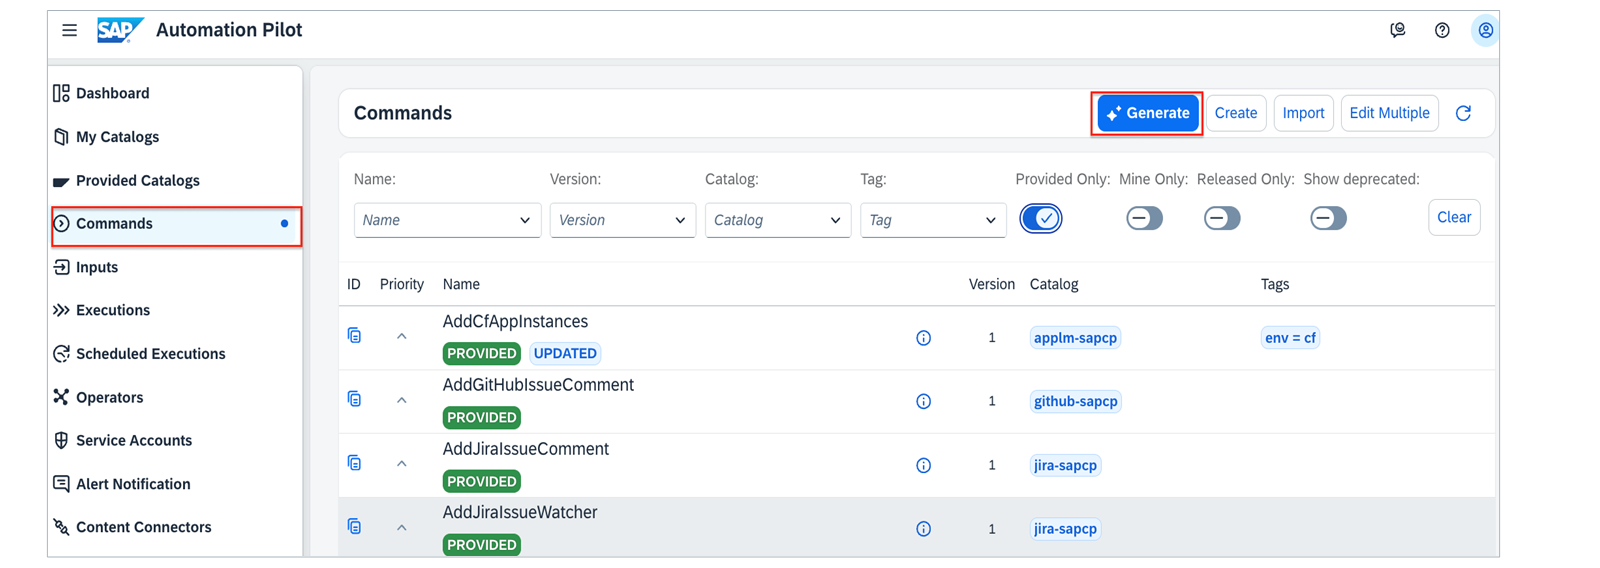Open the help question mark icon
This screenshot has width=1600, height=568.
point(1442,30)
